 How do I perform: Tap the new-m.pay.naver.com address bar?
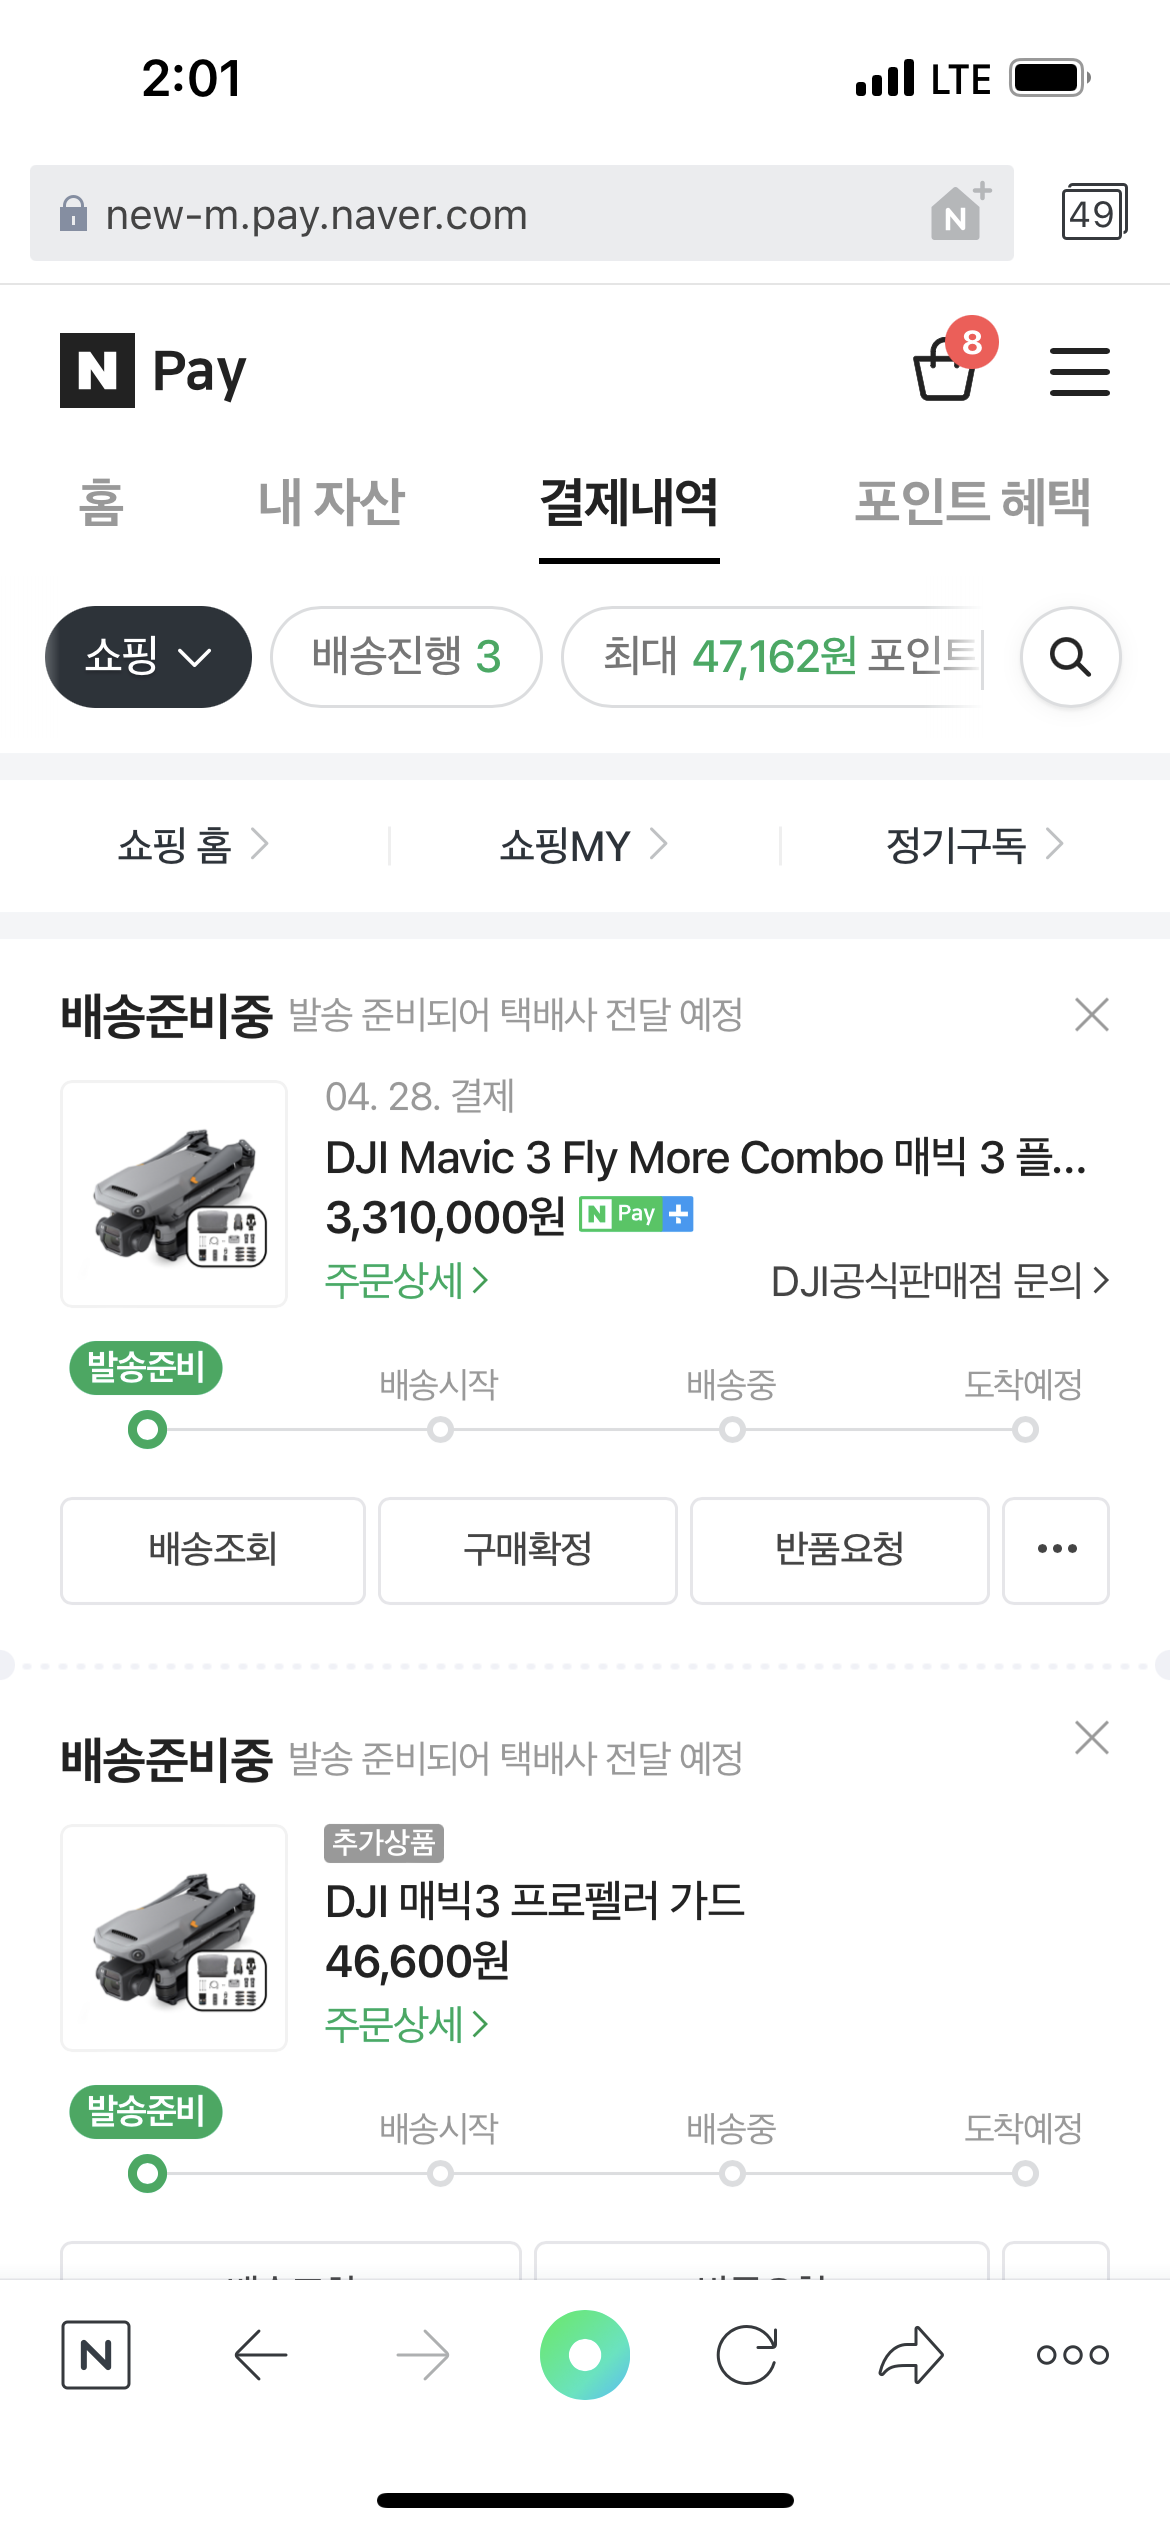click(500, 214)
